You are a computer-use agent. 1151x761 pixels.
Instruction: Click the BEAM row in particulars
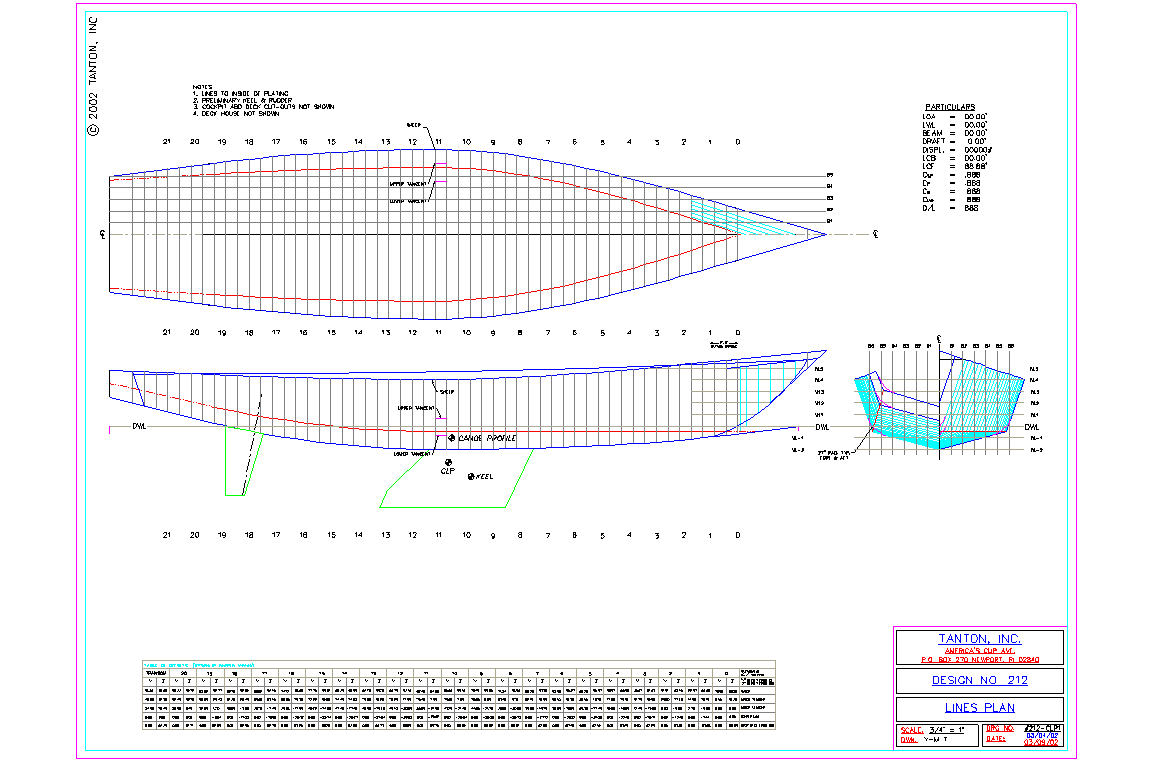click(955, 133)
